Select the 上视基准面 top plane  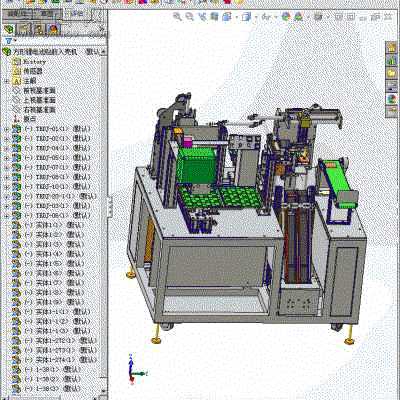(34, 100)
